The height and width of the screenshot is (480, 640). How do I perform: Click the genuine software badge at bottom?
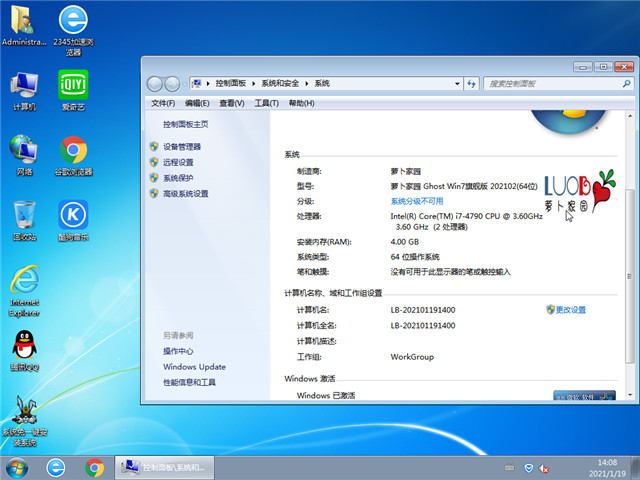[x=584, y=395]
